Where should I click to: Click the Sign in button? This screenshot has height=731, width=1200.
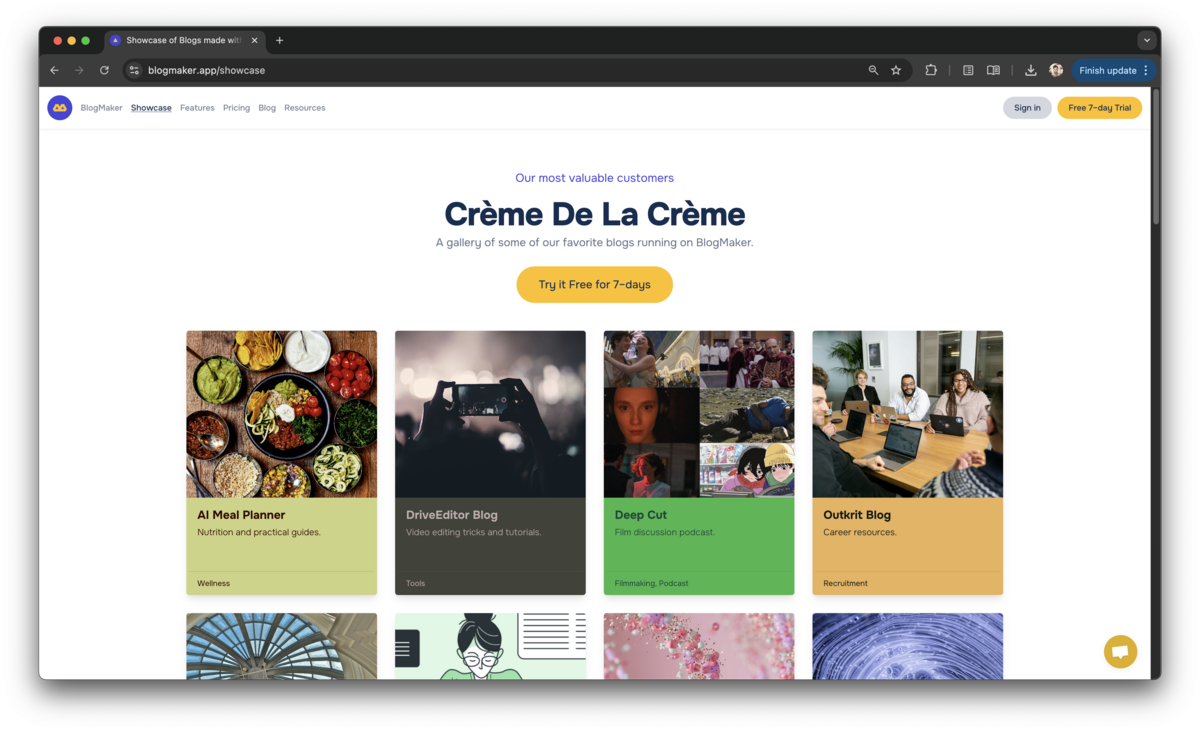click(1027, 108)
